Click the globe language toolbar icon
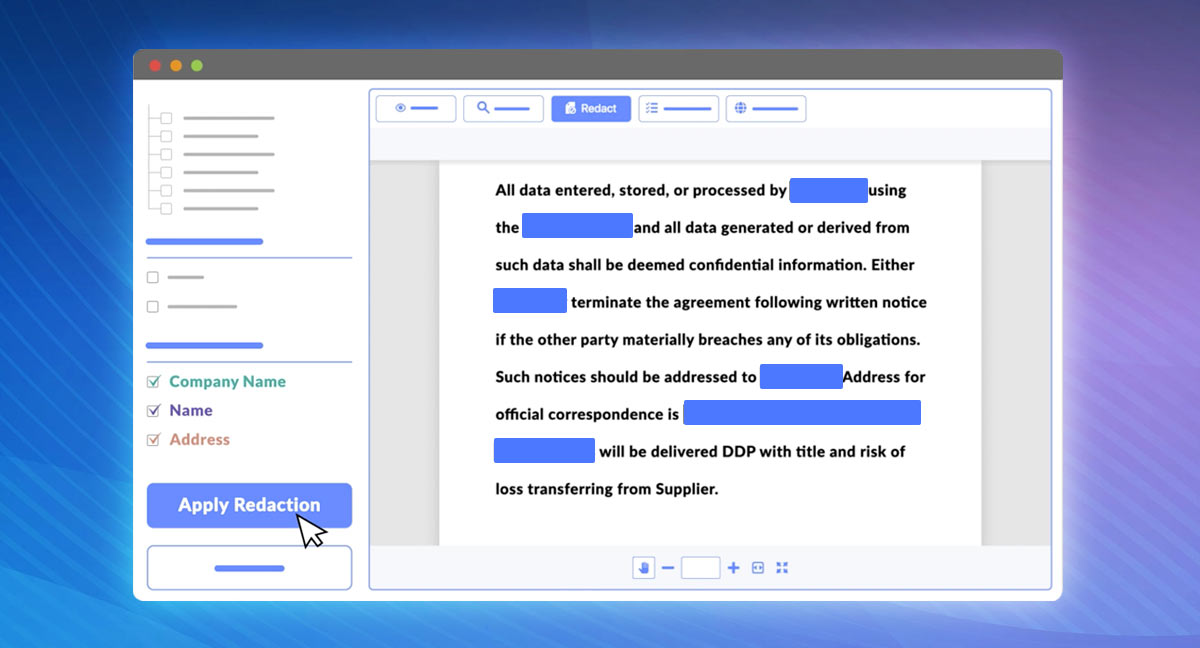1200x648 pixels. pyautogui.click(x=765, y=108)
